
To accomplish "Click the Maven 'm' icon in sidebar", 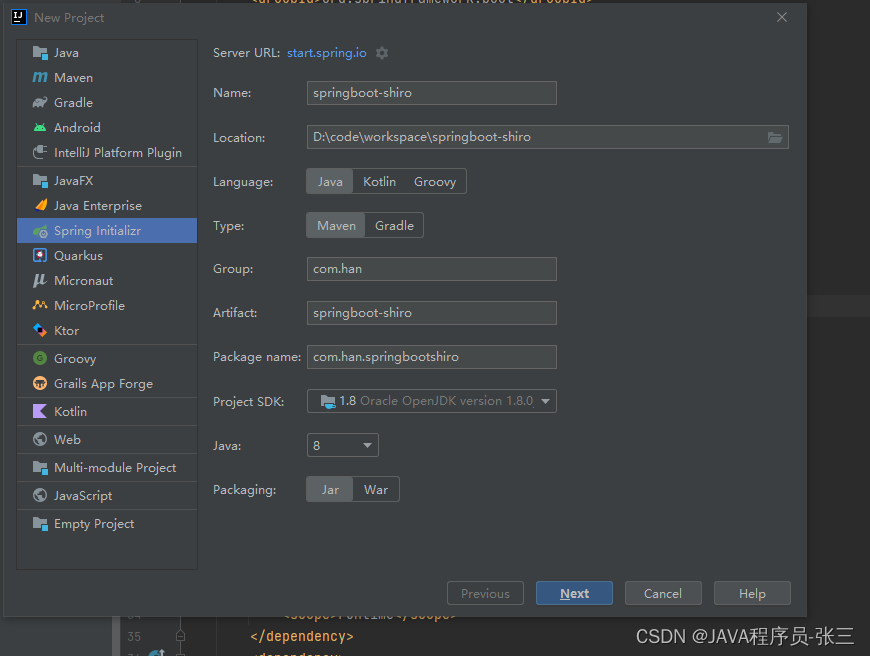I will [40, 78].
